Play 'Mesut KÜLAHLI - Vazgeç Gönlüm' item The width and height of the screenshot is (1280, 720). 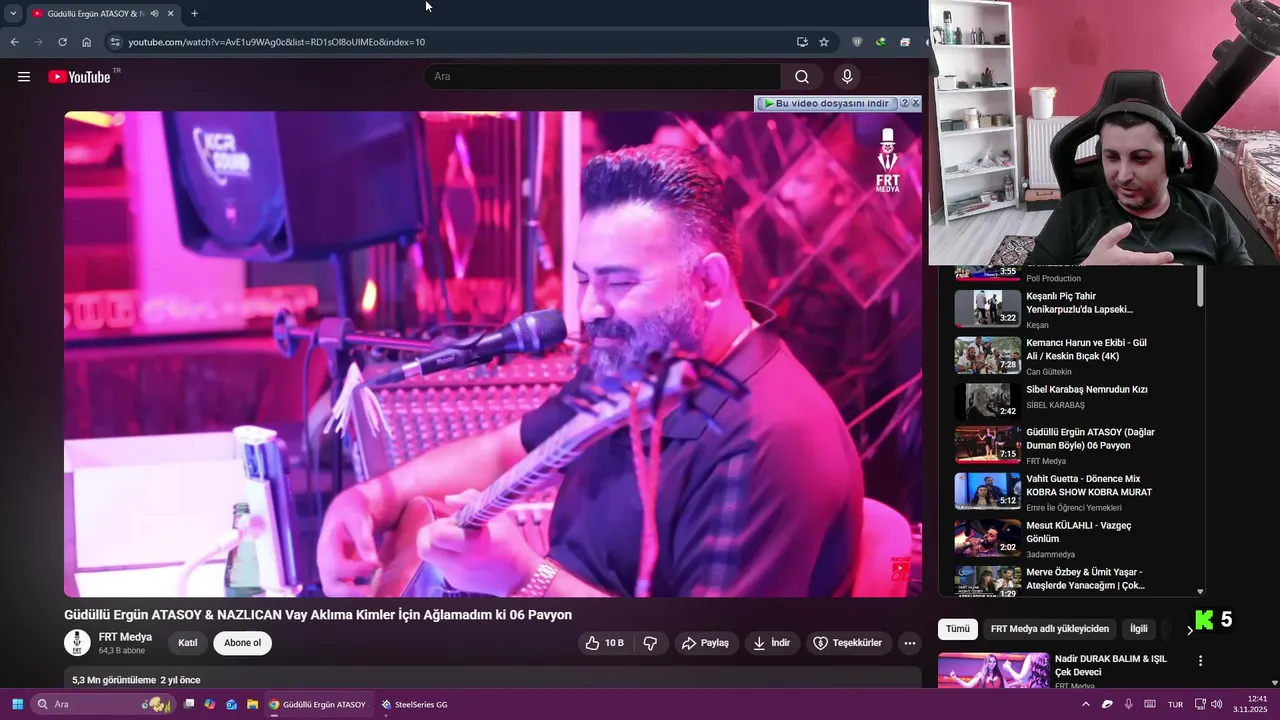(x=1070, y=538)
